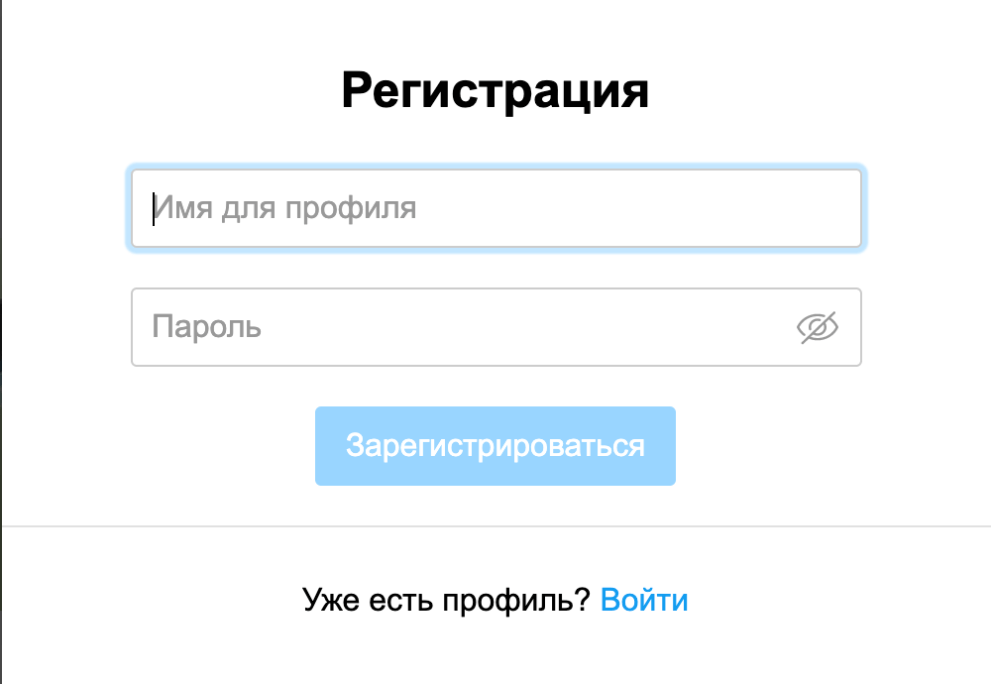Click the horizontal divider below the register button
The image size is (991, 684).
click(495, 525)
